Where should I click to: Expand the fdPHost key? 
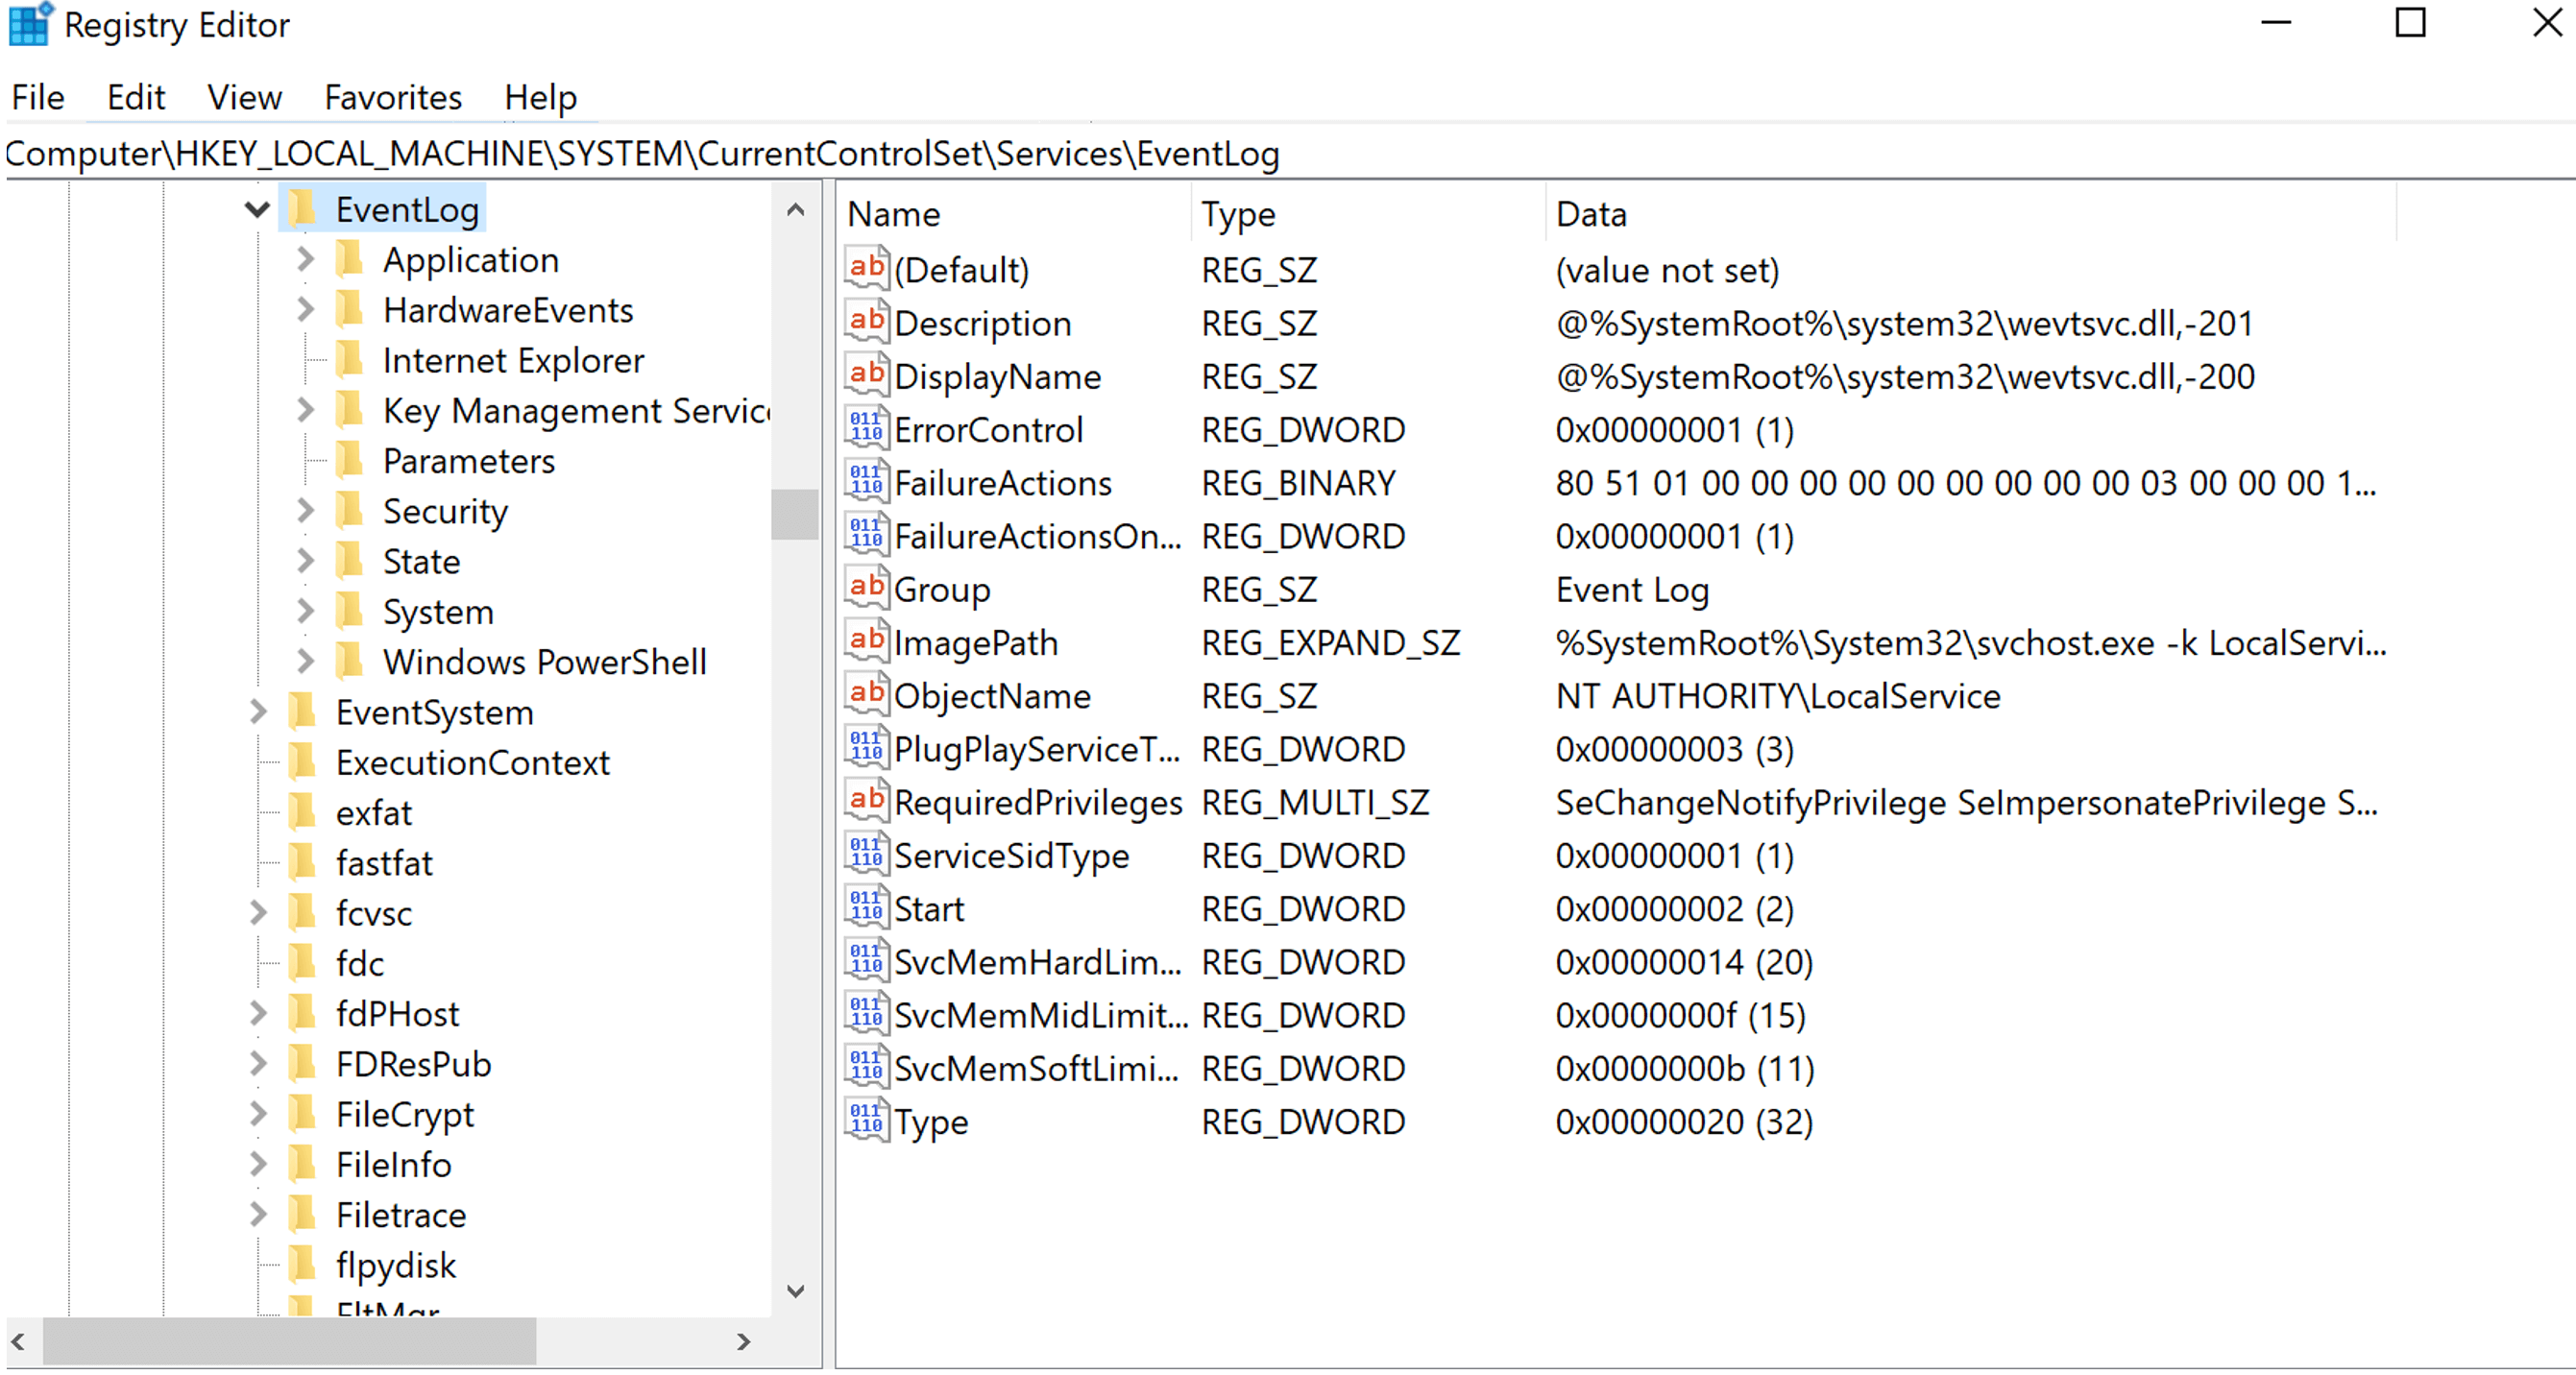click(x=258, y=1013)
